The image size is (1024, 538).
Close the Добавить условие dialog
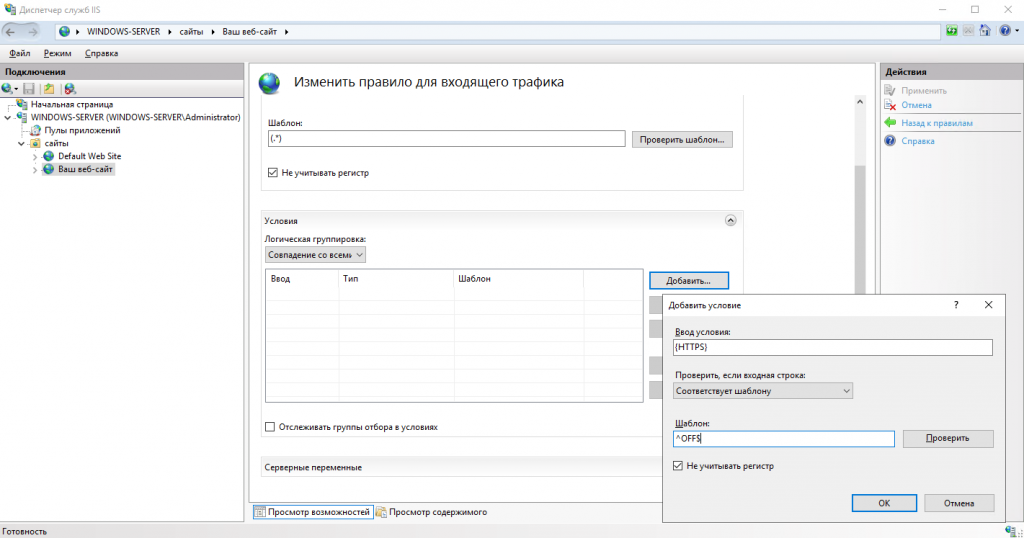[988, 305]
